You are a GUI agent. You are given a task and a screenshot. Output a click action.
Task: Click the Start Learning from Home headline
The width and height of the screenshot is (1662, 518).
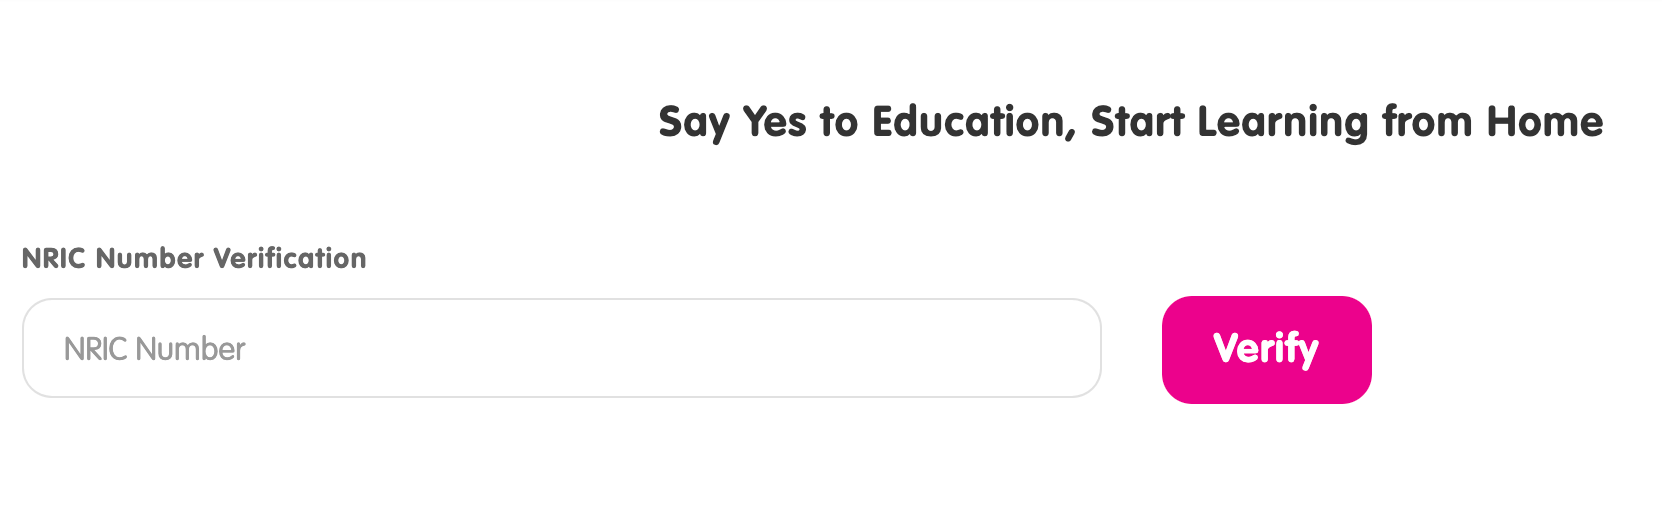[1346, 122]
